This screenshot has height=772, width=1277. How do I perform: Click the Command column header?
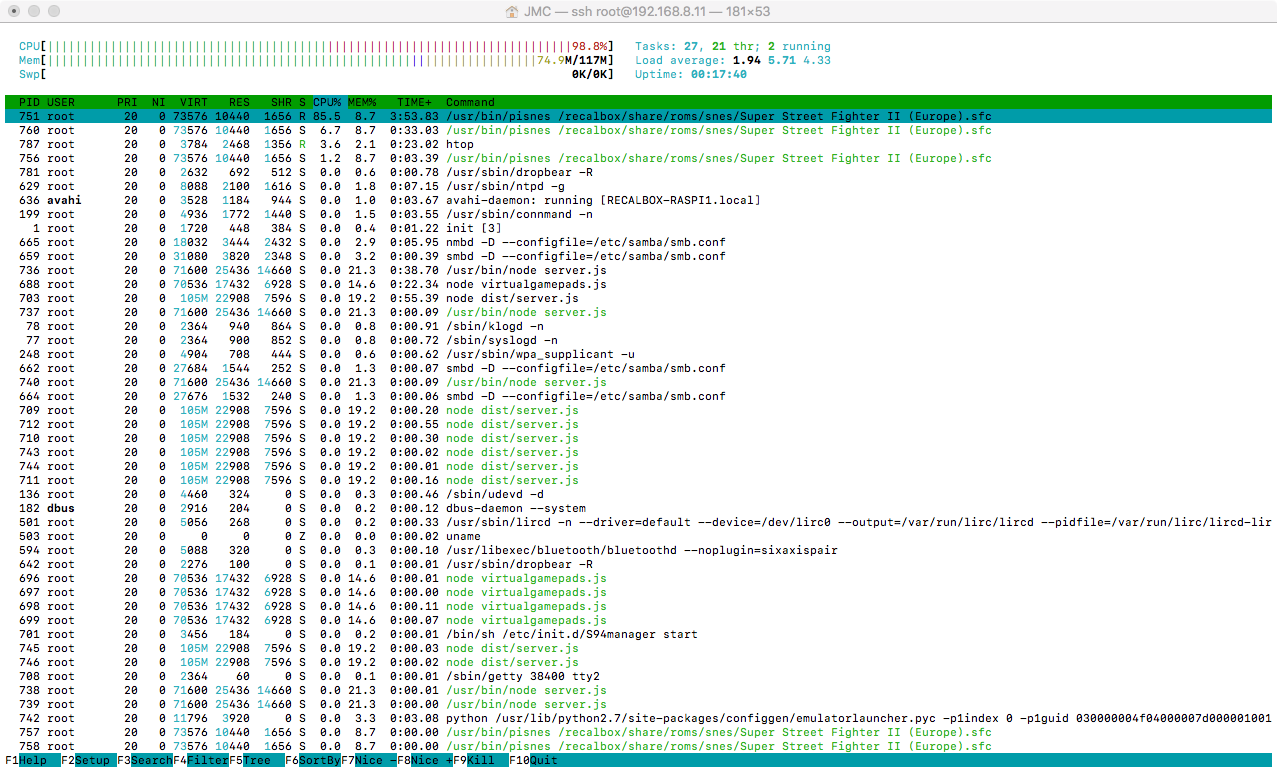click(470, 102)
